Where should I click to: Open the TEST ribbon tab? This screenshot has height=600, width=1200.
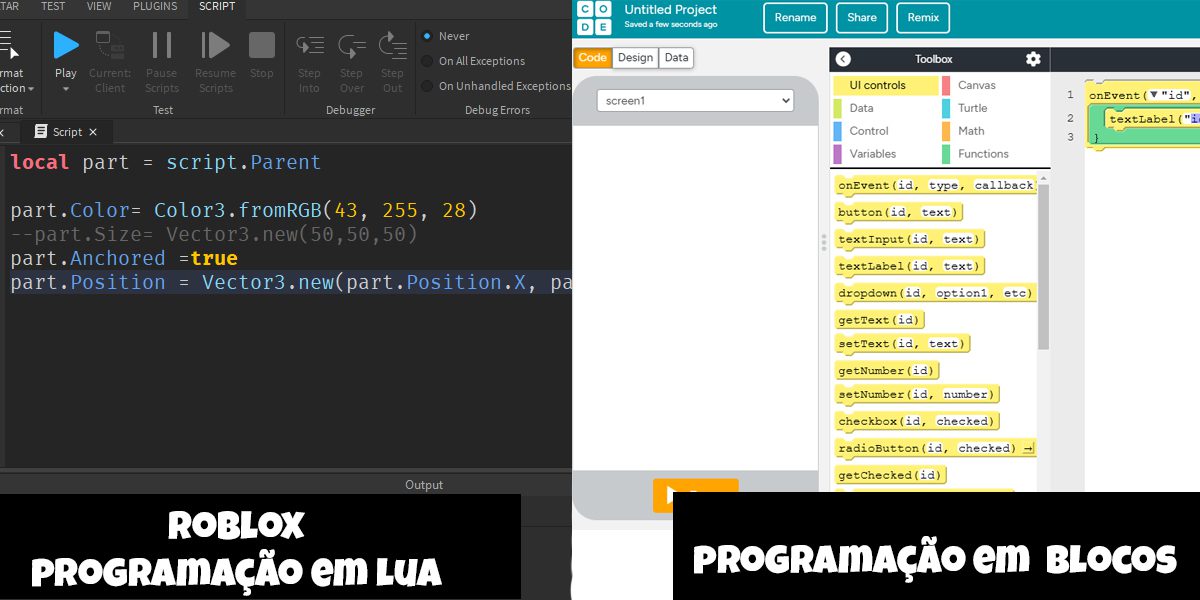(53, 6)
